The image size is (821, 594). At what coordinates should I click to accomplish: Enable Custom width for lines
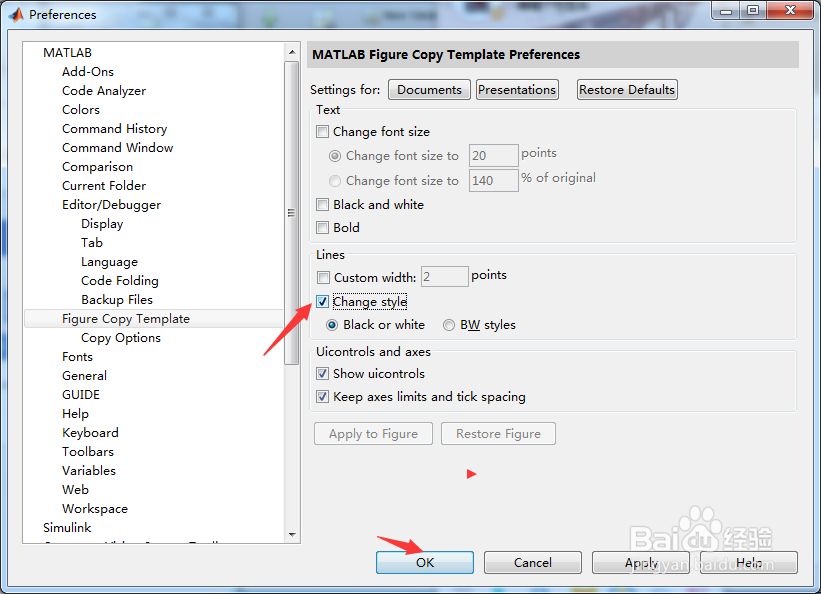[x=323, y=277]
